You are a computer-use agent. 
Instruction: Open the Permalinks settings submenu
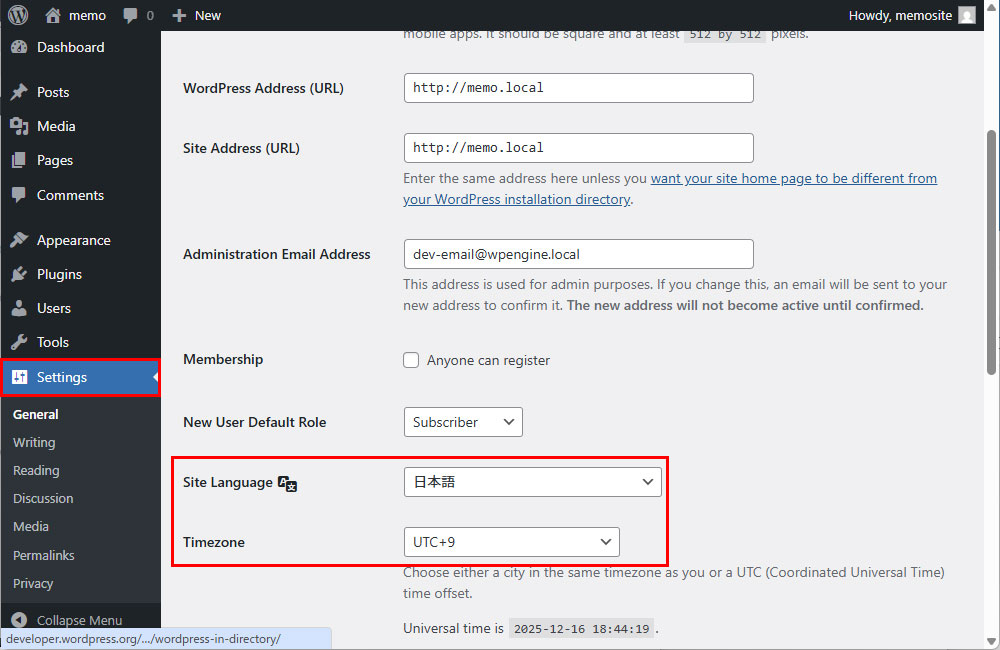pos(44,555)
